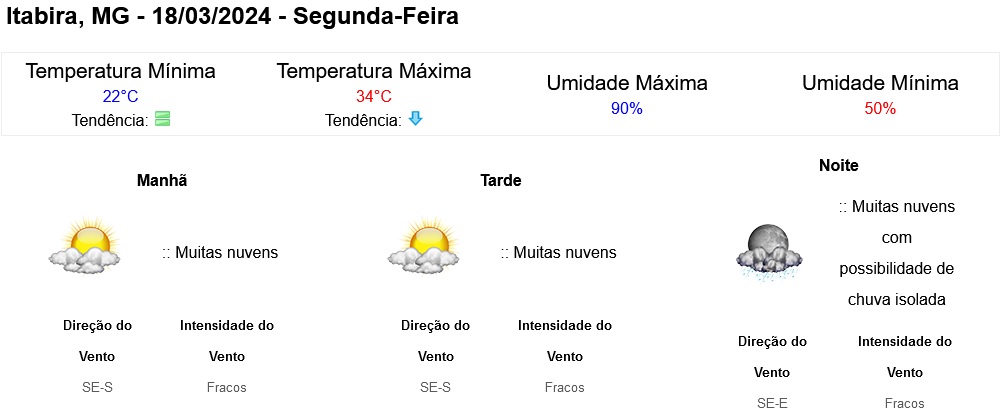Screen dimensions: 1002x415
Task: Select the Itabira, MG date heading
Action: 233,17
